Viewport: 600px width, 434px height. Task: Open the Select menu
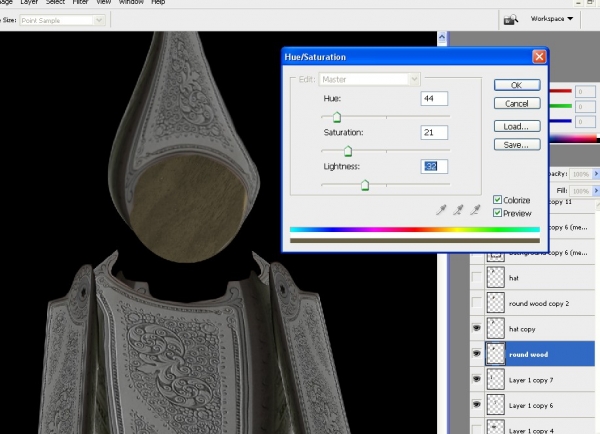pos(55,2)
